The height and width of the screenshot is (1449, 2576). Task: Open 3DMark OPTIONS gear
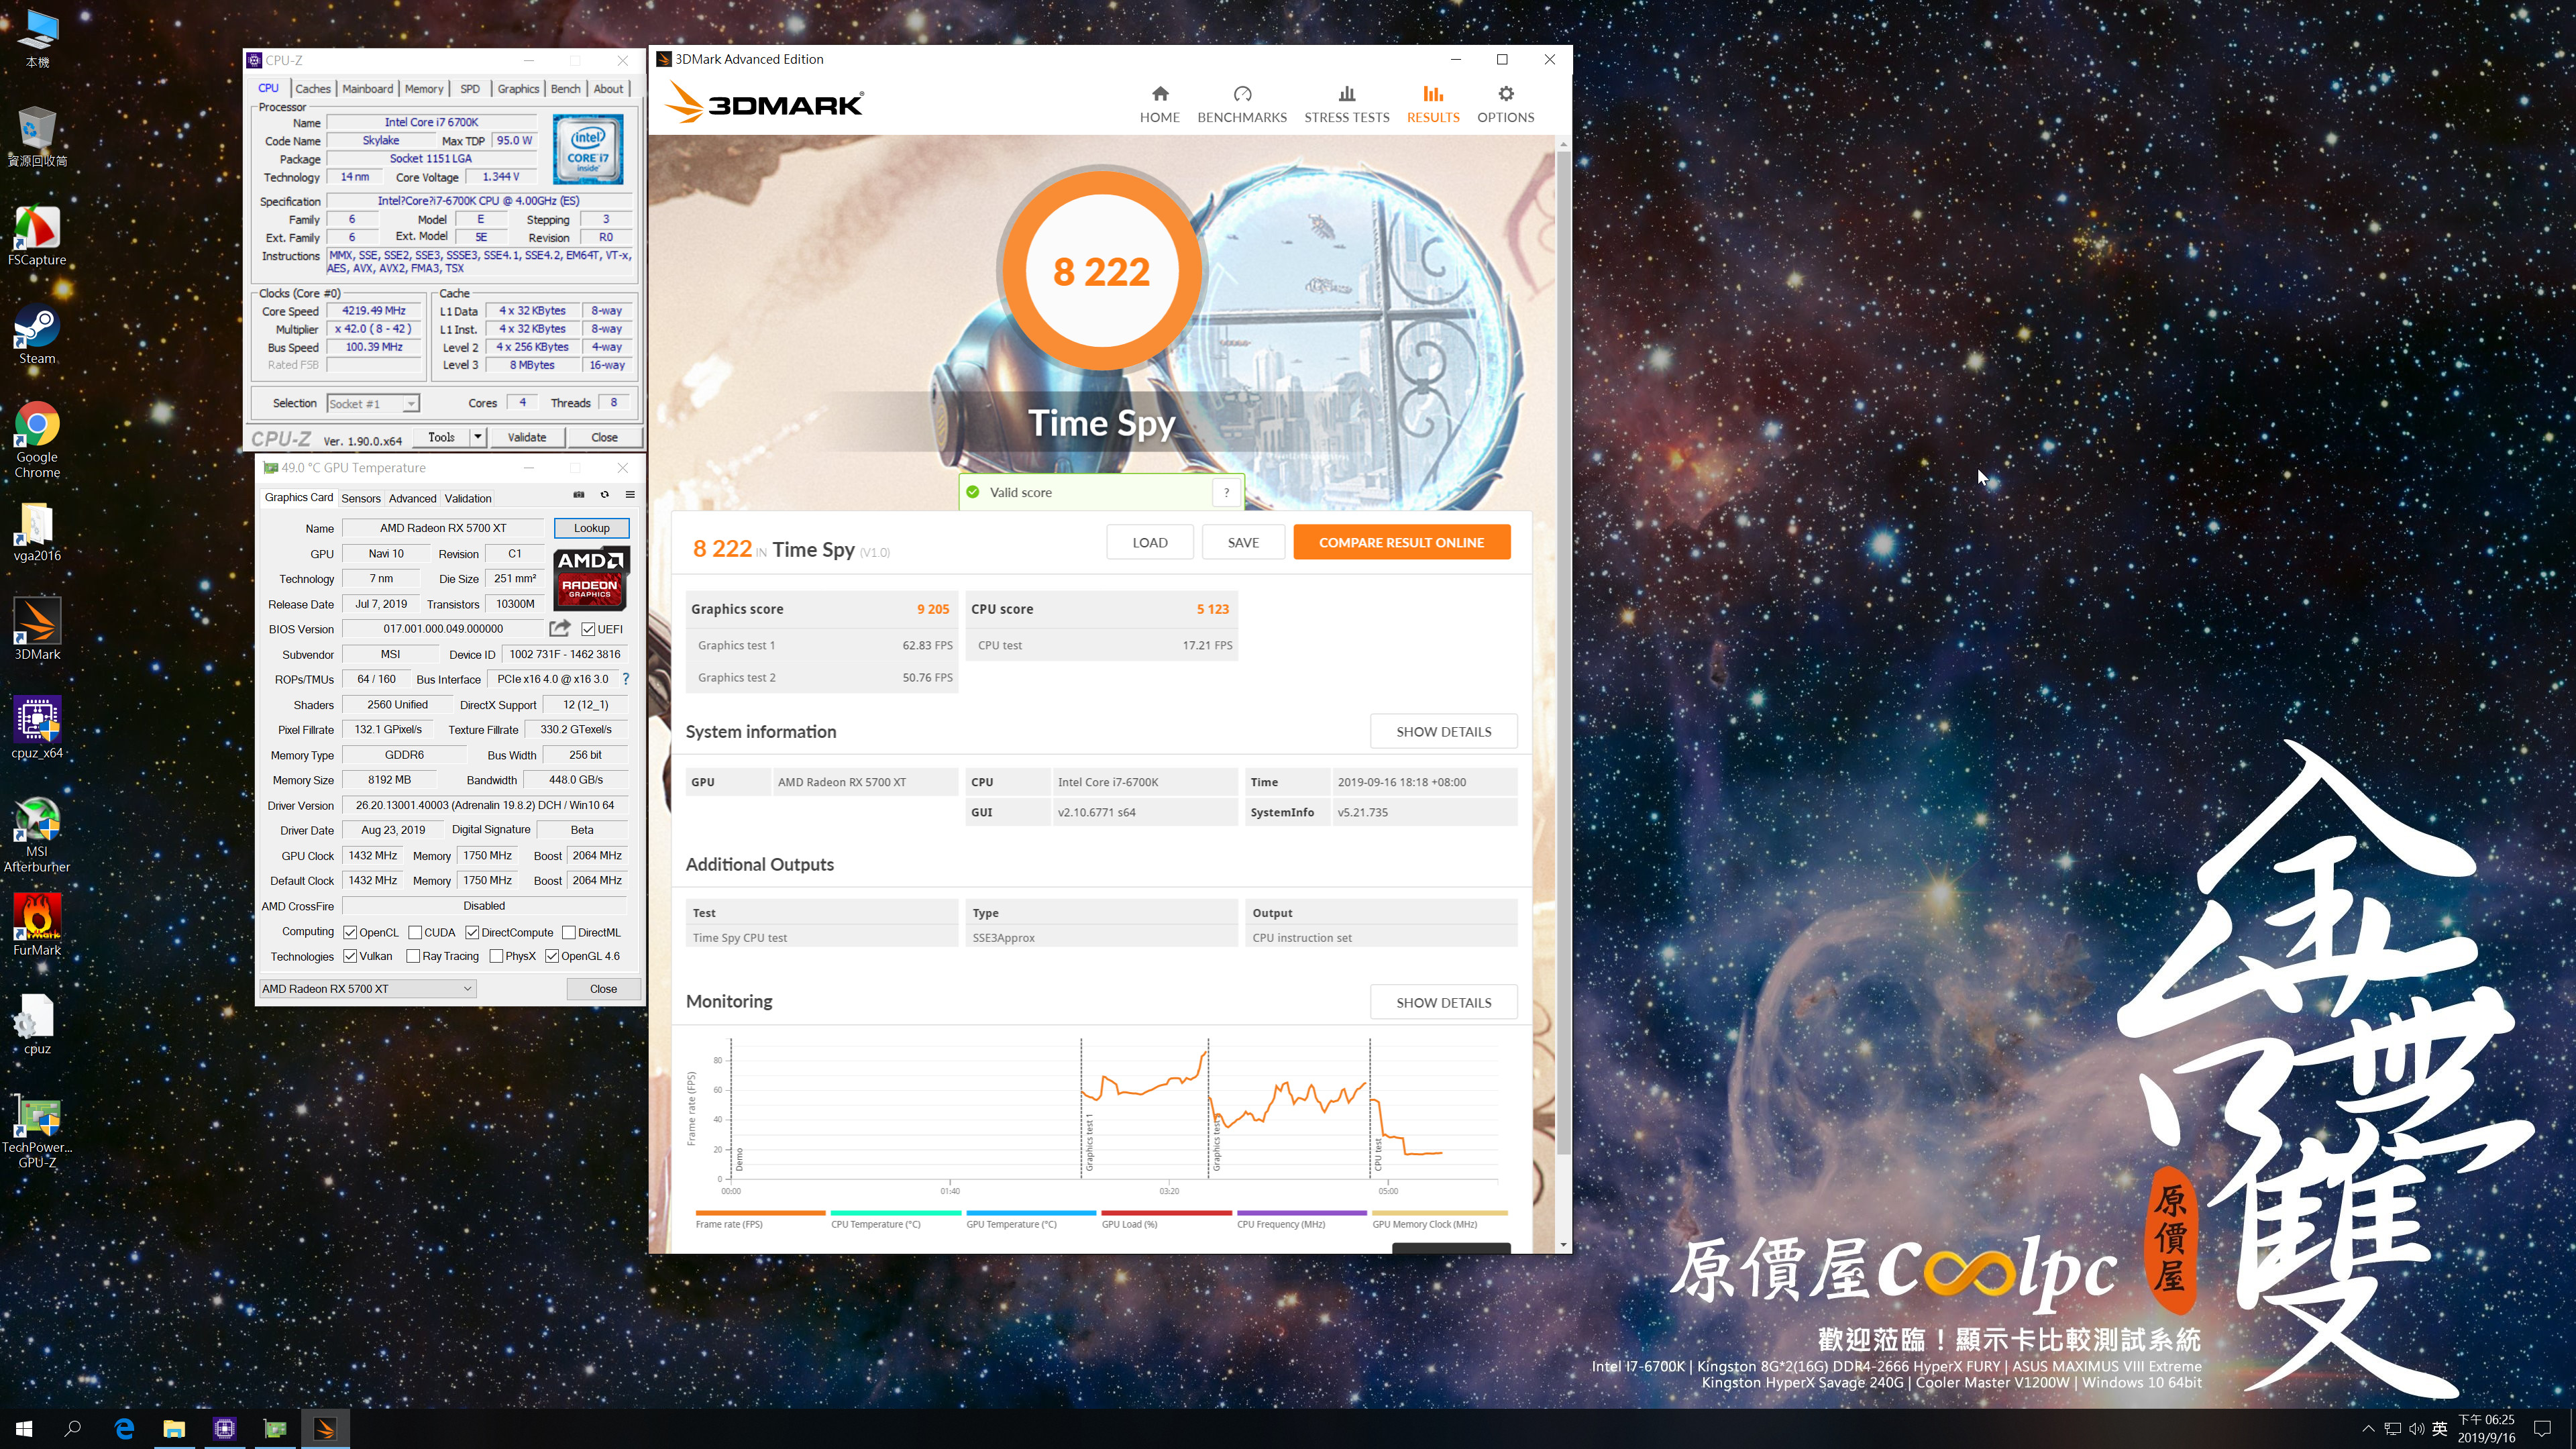(1505, 104)
